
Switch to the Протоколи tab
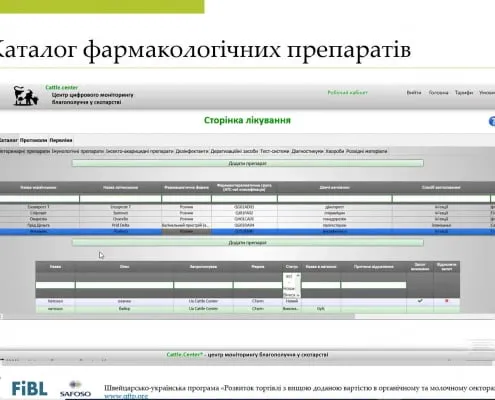pos(33,140)
